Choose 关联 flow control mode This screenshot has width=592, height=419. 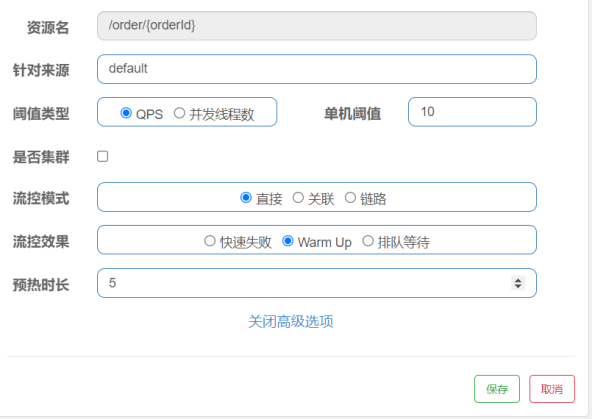pyautogui.click(x=298, y=197)
